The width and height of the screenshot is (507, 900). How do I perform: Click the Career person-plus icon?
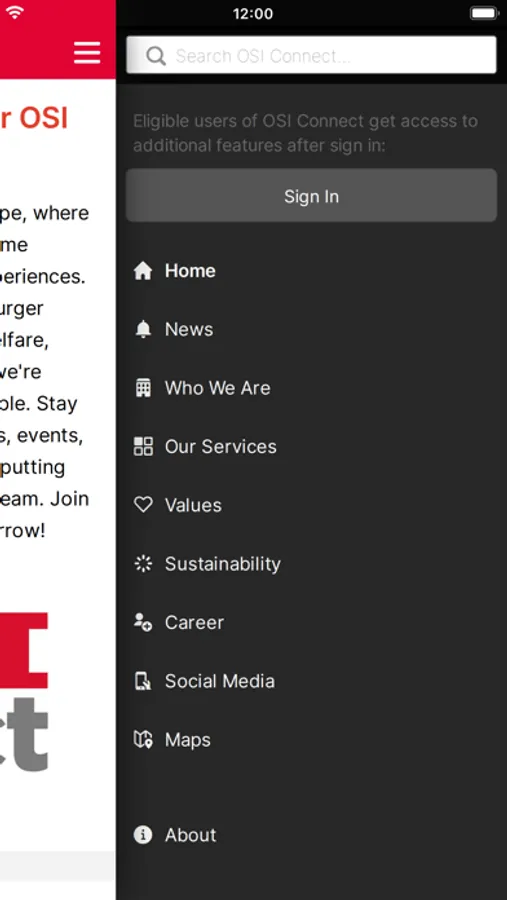(x=143, y=622)
